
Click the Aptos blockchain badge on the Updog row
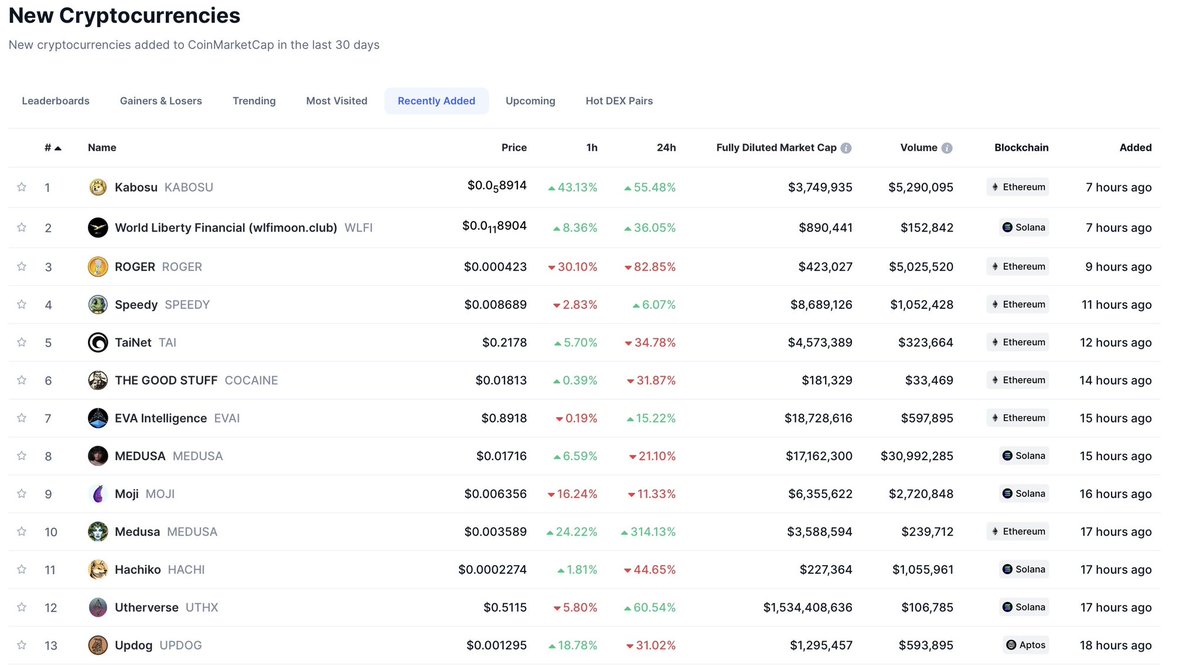point(1025,645)
